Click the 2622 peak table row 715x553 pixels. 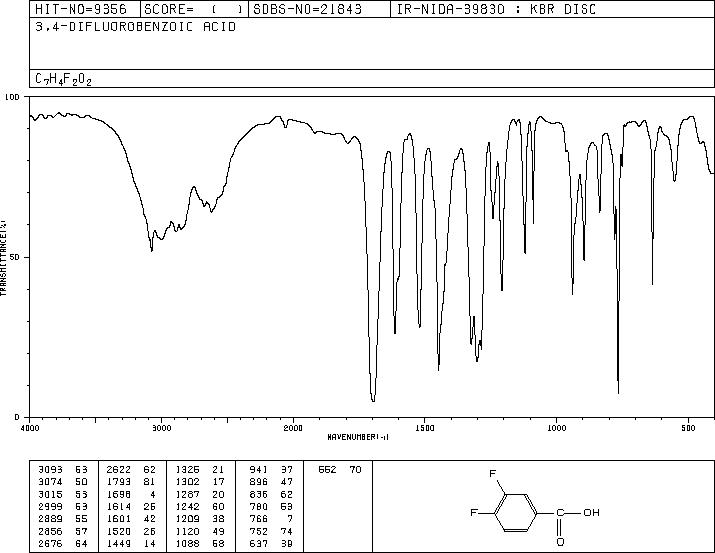pos(131,470)
